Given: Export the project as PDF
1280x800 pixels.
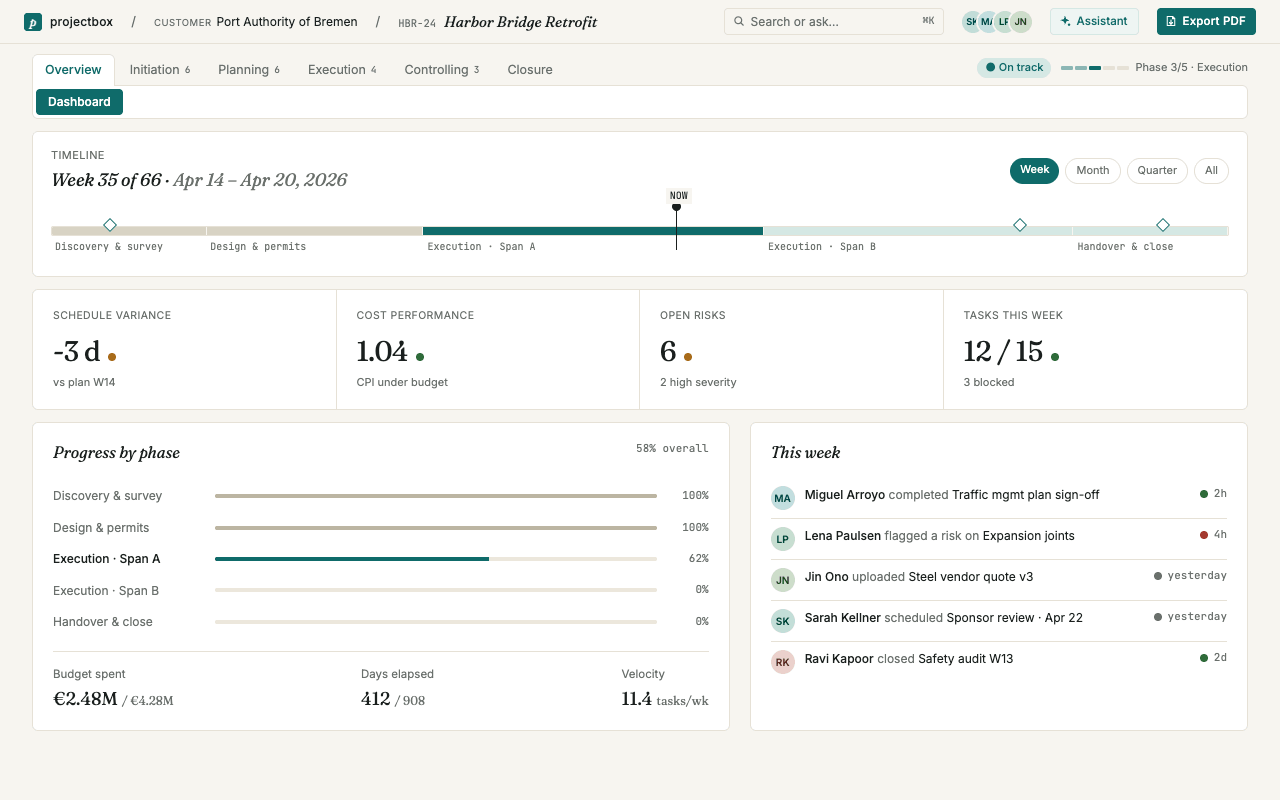Looking at the screenshot, I should click(1206, 21).
